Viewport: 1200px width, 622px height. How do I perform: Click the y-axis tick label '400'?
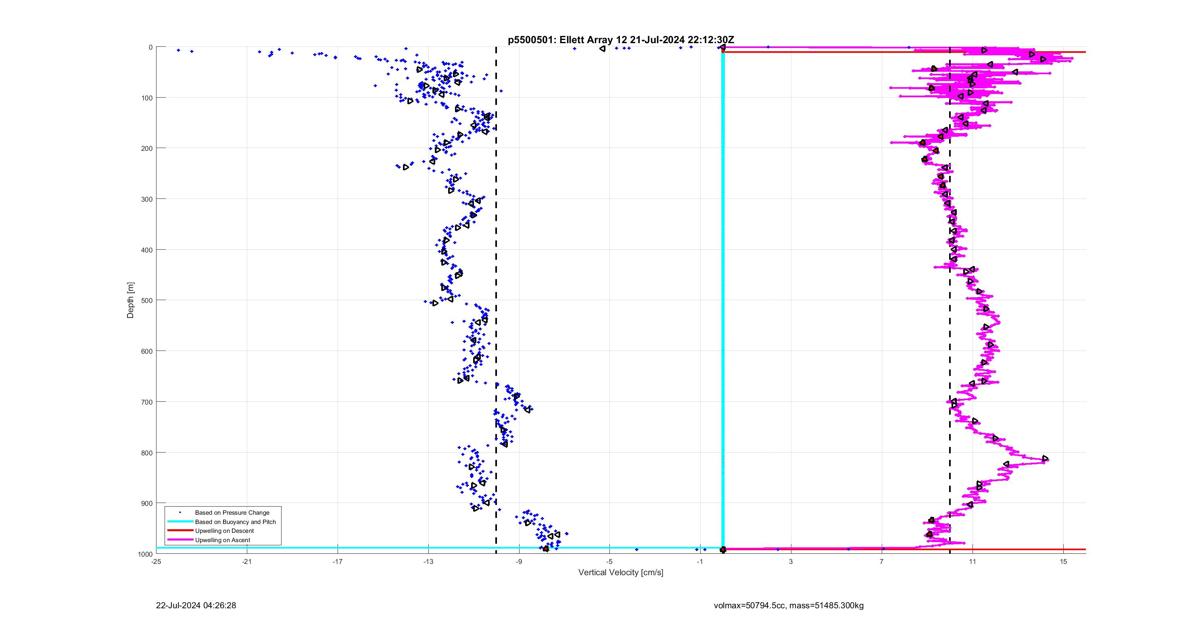pyautogui.click(x=145, y=250)
